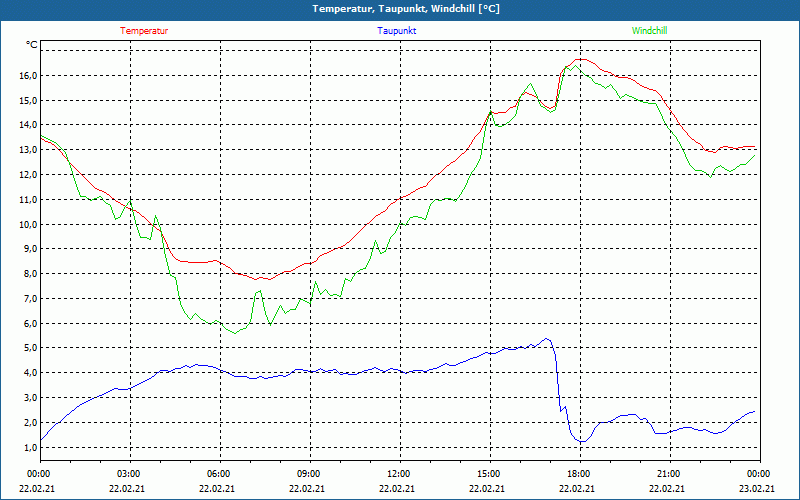Click the 12,0 y-axis value

29,175
